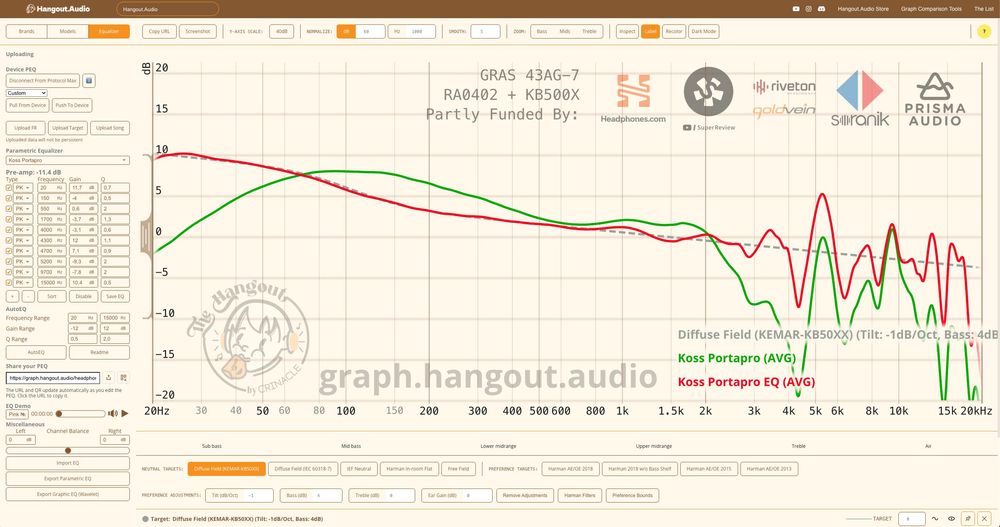The width and height of the screenshot is (1000, 527).
Task: Open the YouTube channel icon in the header
Action: (x=795, y=9)
